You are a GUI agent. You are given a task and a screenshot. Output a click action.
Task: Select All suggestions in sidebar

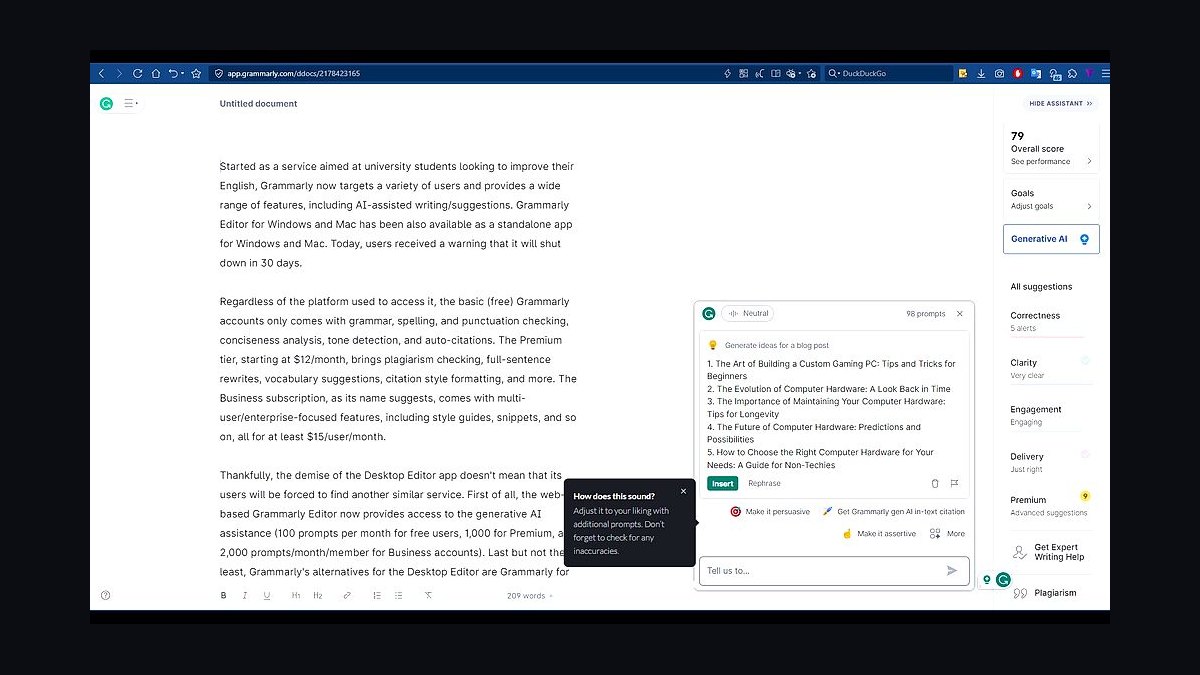(1041, 287)
